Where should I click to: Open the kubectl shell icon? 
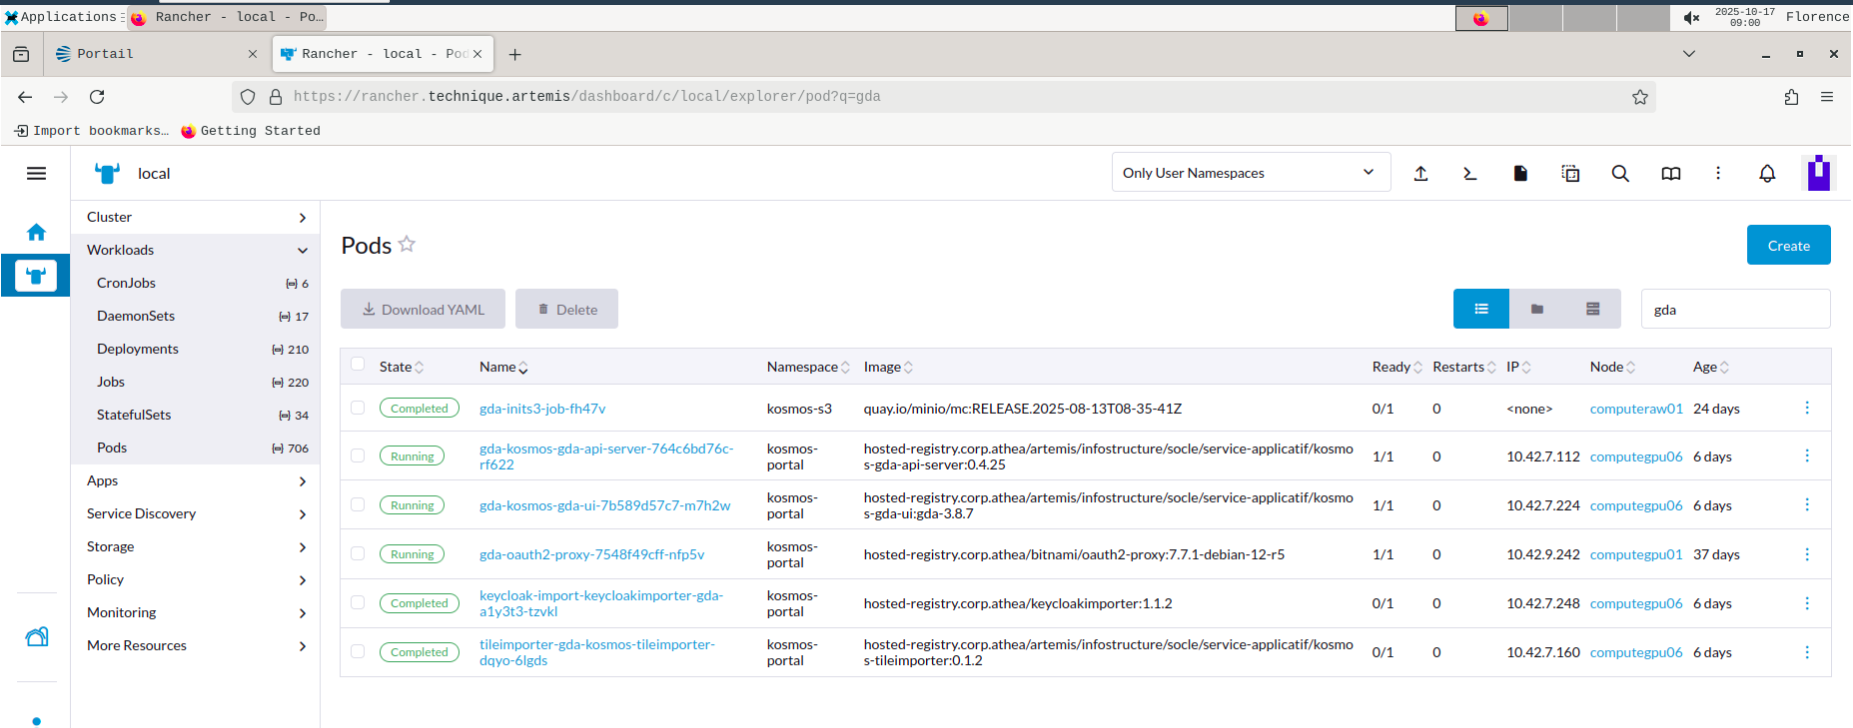pyautogui.click(x=1469, y=174)
